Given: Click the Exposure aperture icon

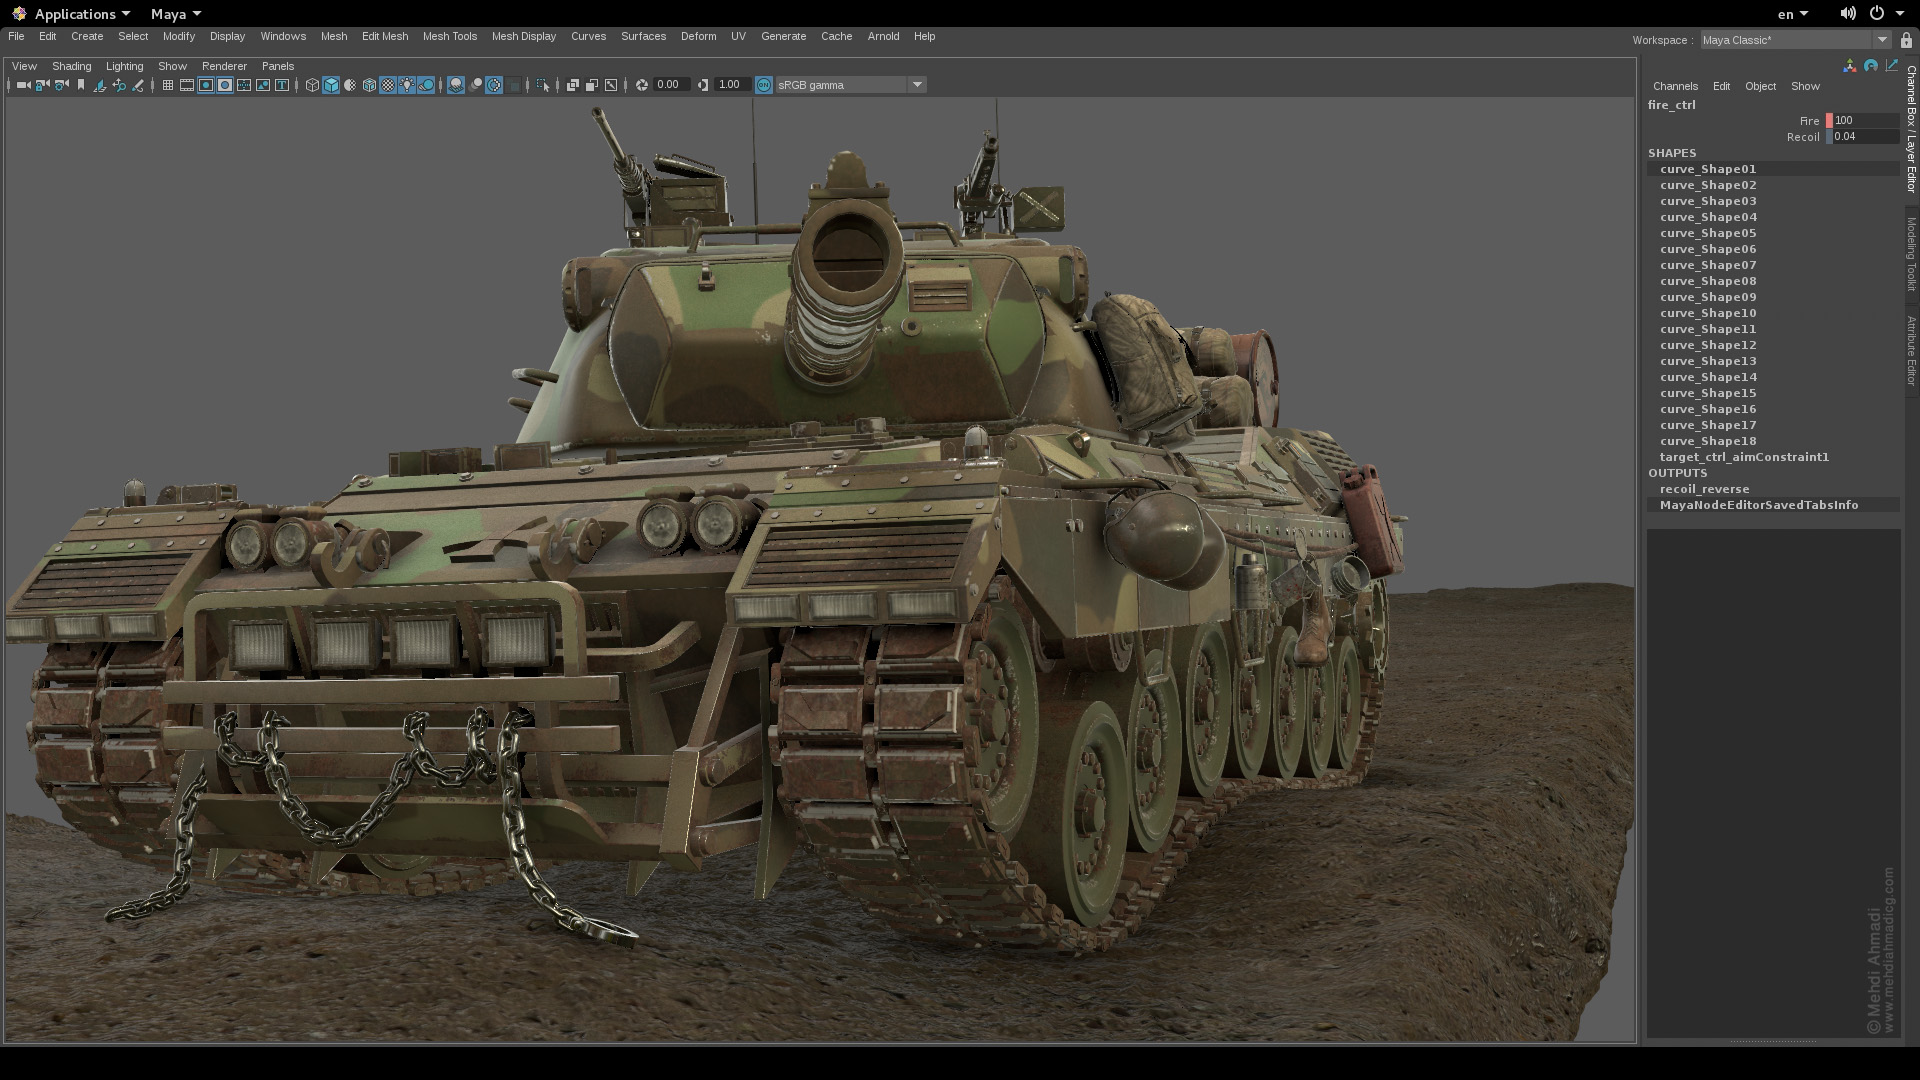Looking at the screenshot, I should click(642, 85).
